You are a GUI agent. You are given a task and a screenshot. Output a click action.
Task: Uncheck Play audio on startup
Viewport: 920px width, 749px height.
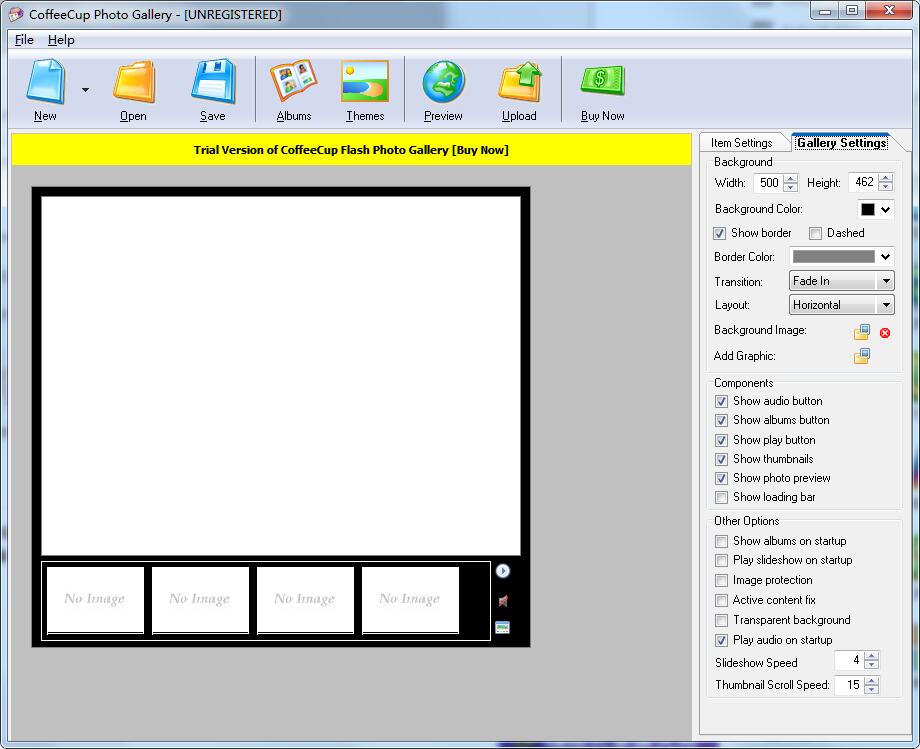coord(721,640)
